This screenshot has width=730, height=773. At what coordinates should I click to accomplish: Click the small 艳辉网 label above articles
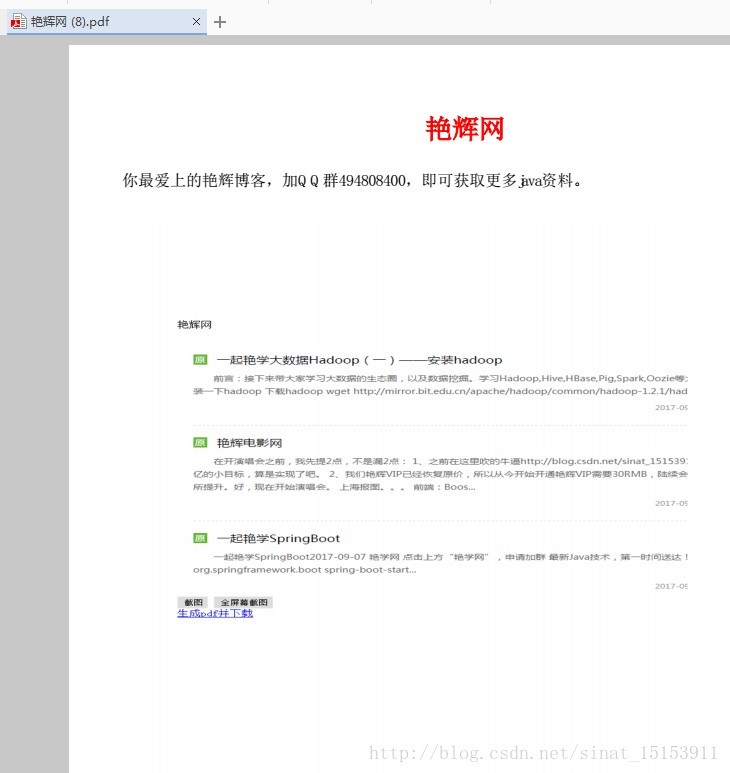coord(194,324)
